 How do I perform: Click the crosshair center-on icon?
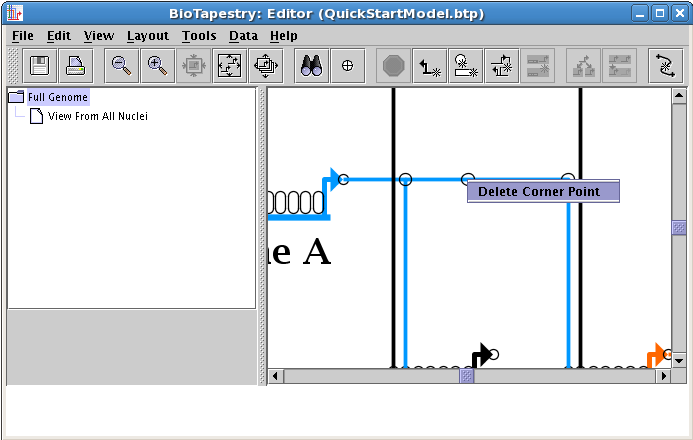[x=347, y=66]
